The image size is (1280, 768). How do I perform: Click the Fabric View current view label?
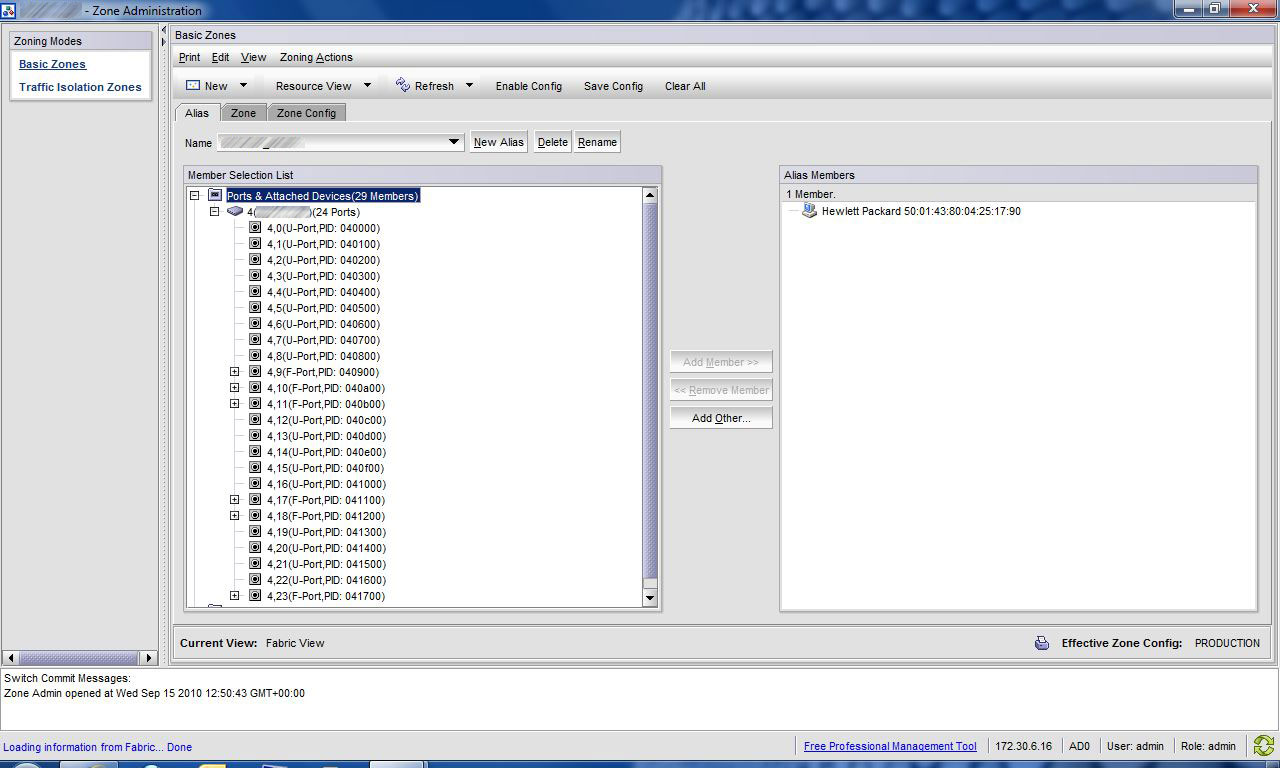(295, 643)
